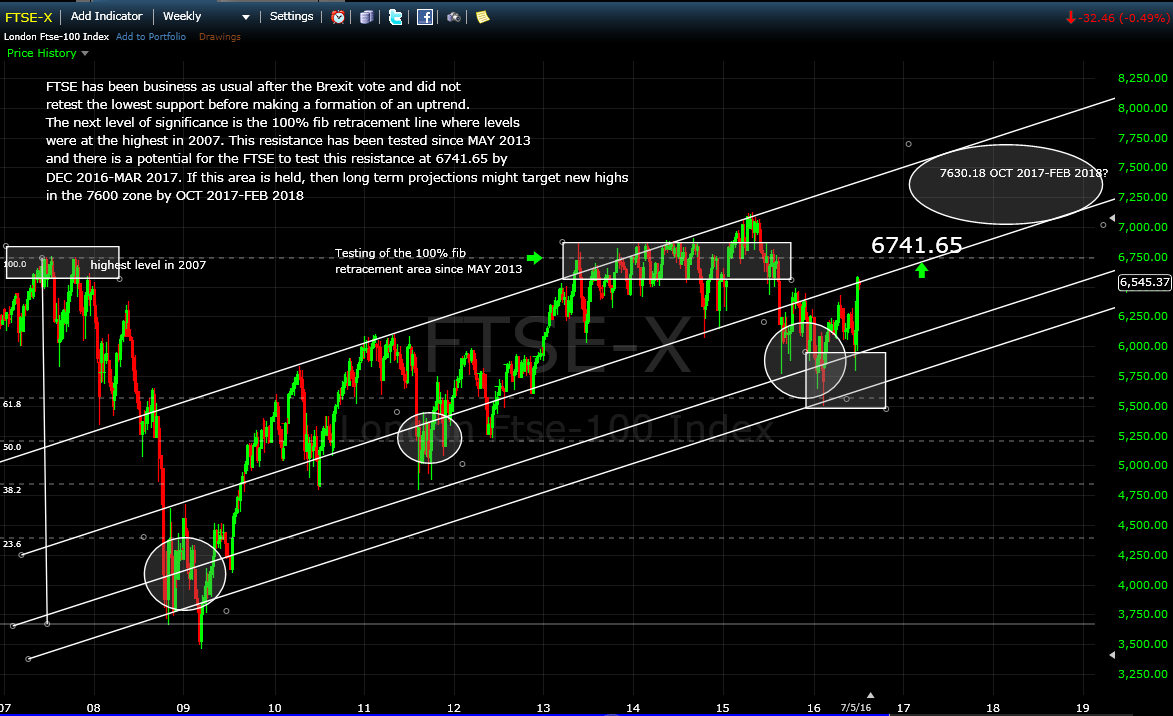
Task: Open the Settings menu
Action: pos(291,16)
